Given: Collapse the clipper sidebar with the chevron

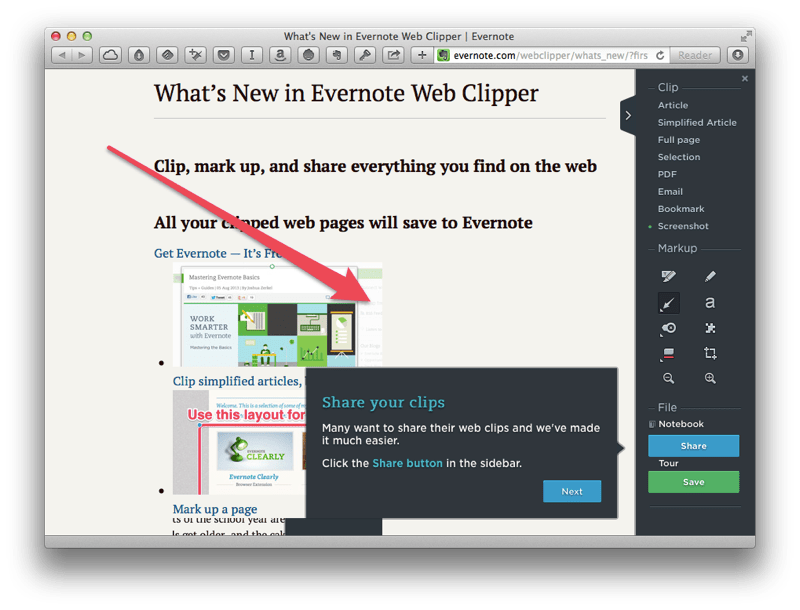Looking at the screenshot, I should (x=628, y=115).
